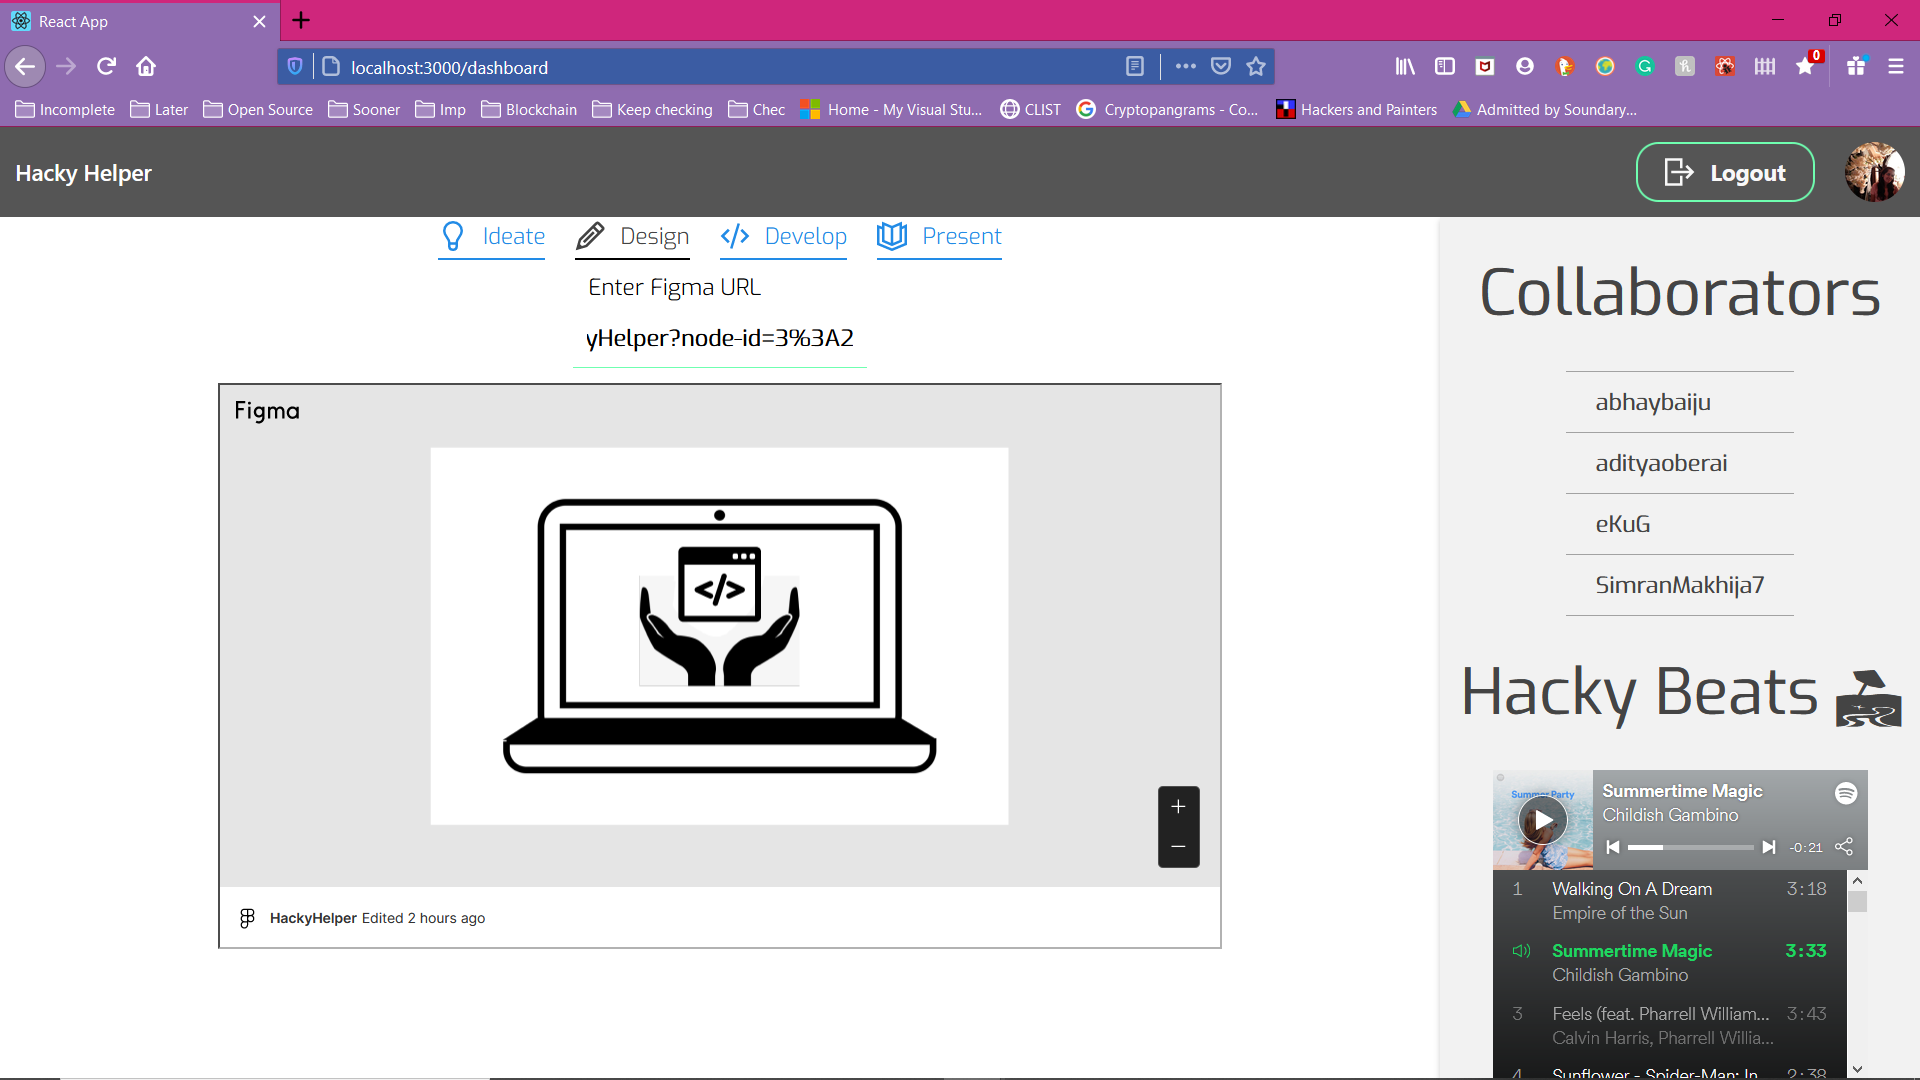Open Firefox hamburger menu
This screenshot has height=1080, width=1920.
(x=1895, y=67)
